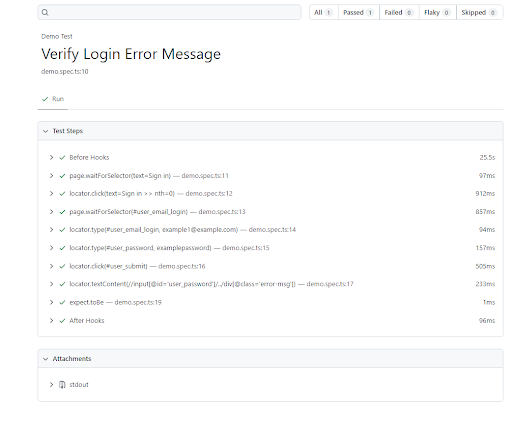Click the 1ms duration value
The width and height of the screenshot is (512, 422).
pyautogui.click(x=489, y=302)
